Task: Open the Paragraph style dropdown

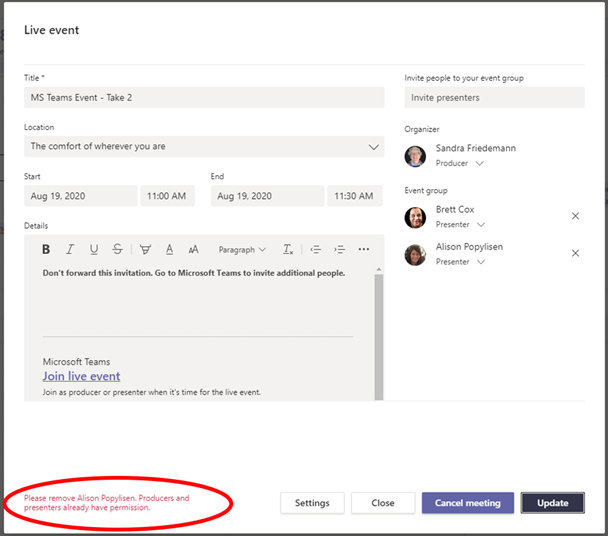Action: [242, 250]
